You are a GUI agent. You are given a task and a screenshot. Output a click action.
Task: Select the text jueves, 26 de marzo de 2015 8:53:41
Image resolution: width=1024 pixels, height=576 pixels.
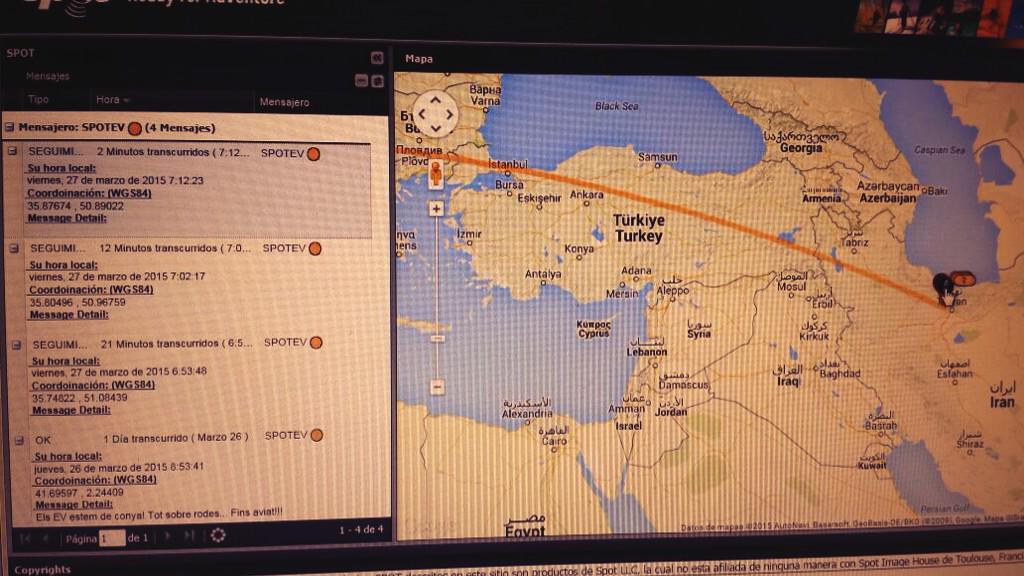[x=119, y=468]
